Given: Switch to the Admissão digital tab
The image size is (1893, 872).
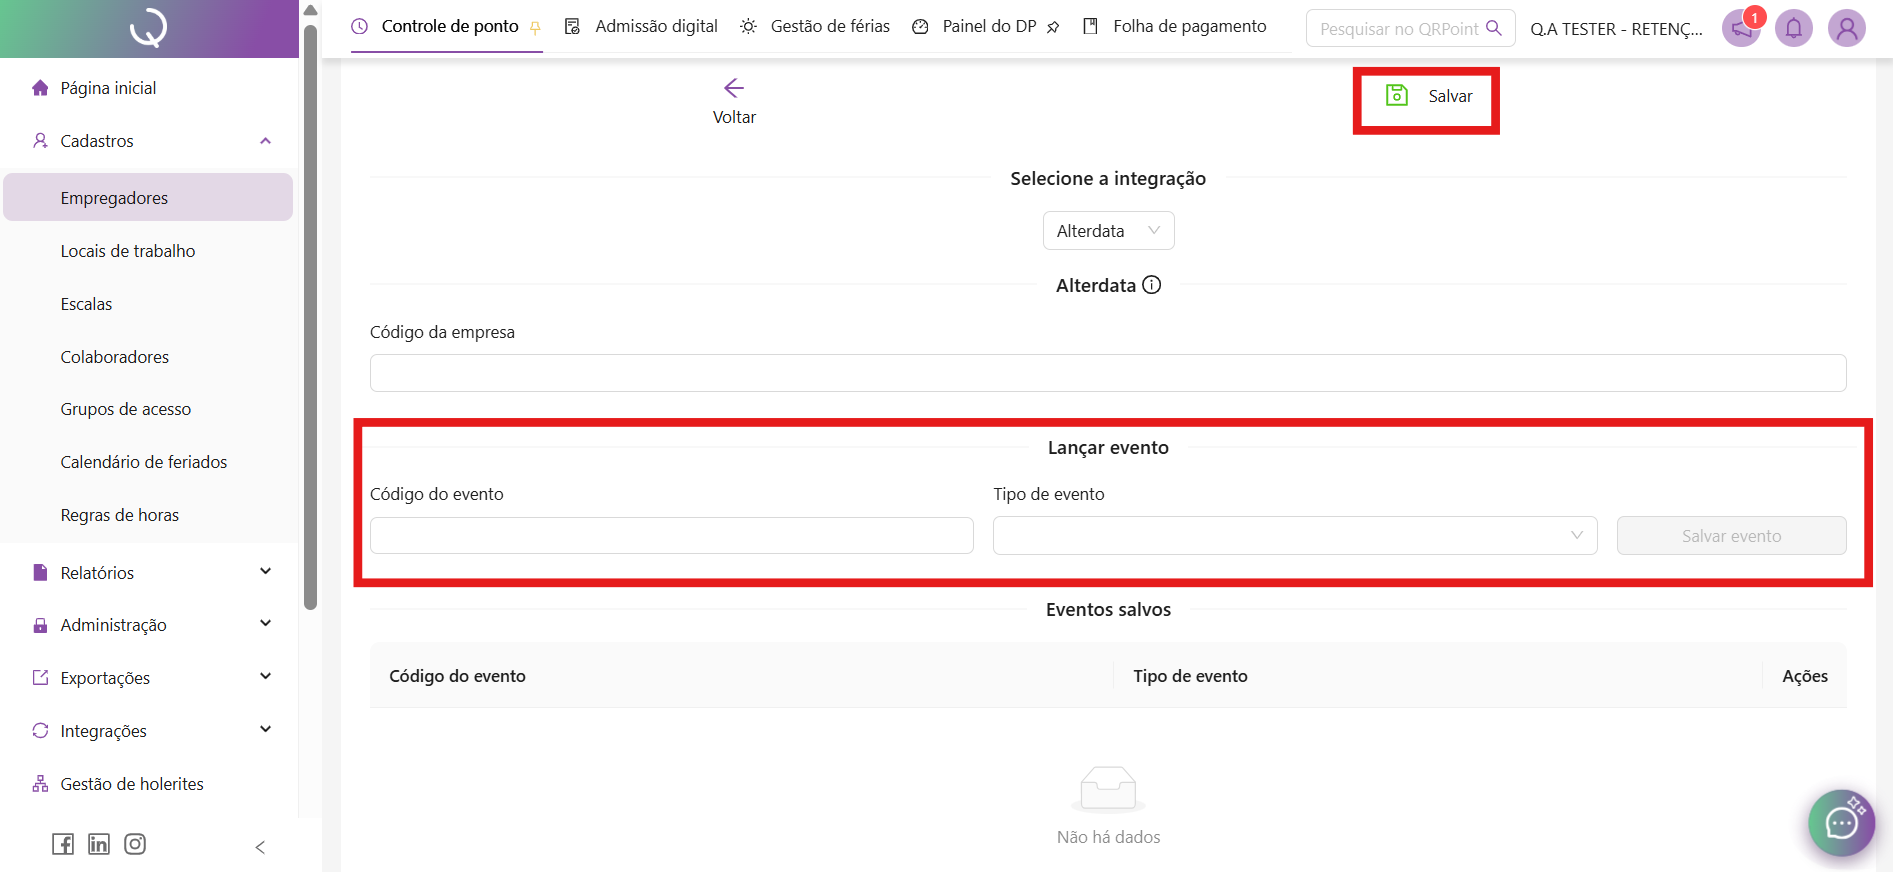Looking at the screenshot, I should tap(642, 26).
